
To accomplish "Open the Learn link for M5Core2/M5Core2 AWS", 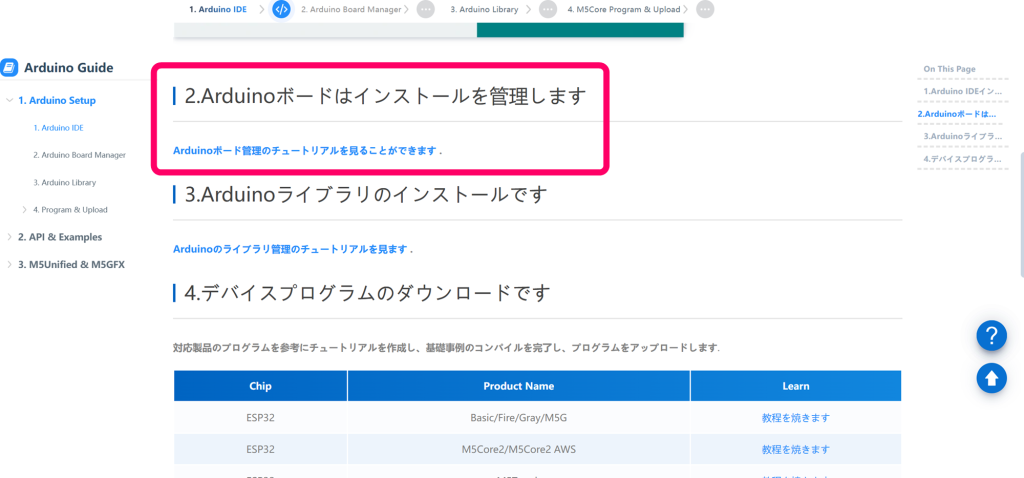I will [x=795, y=449].
